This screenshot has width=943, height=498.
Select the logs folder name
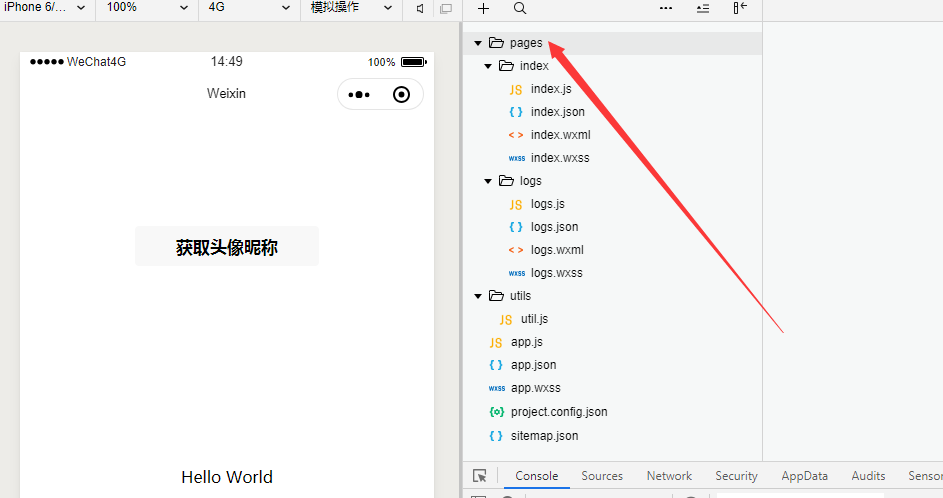pyautogui.click(x=530, y=181)
